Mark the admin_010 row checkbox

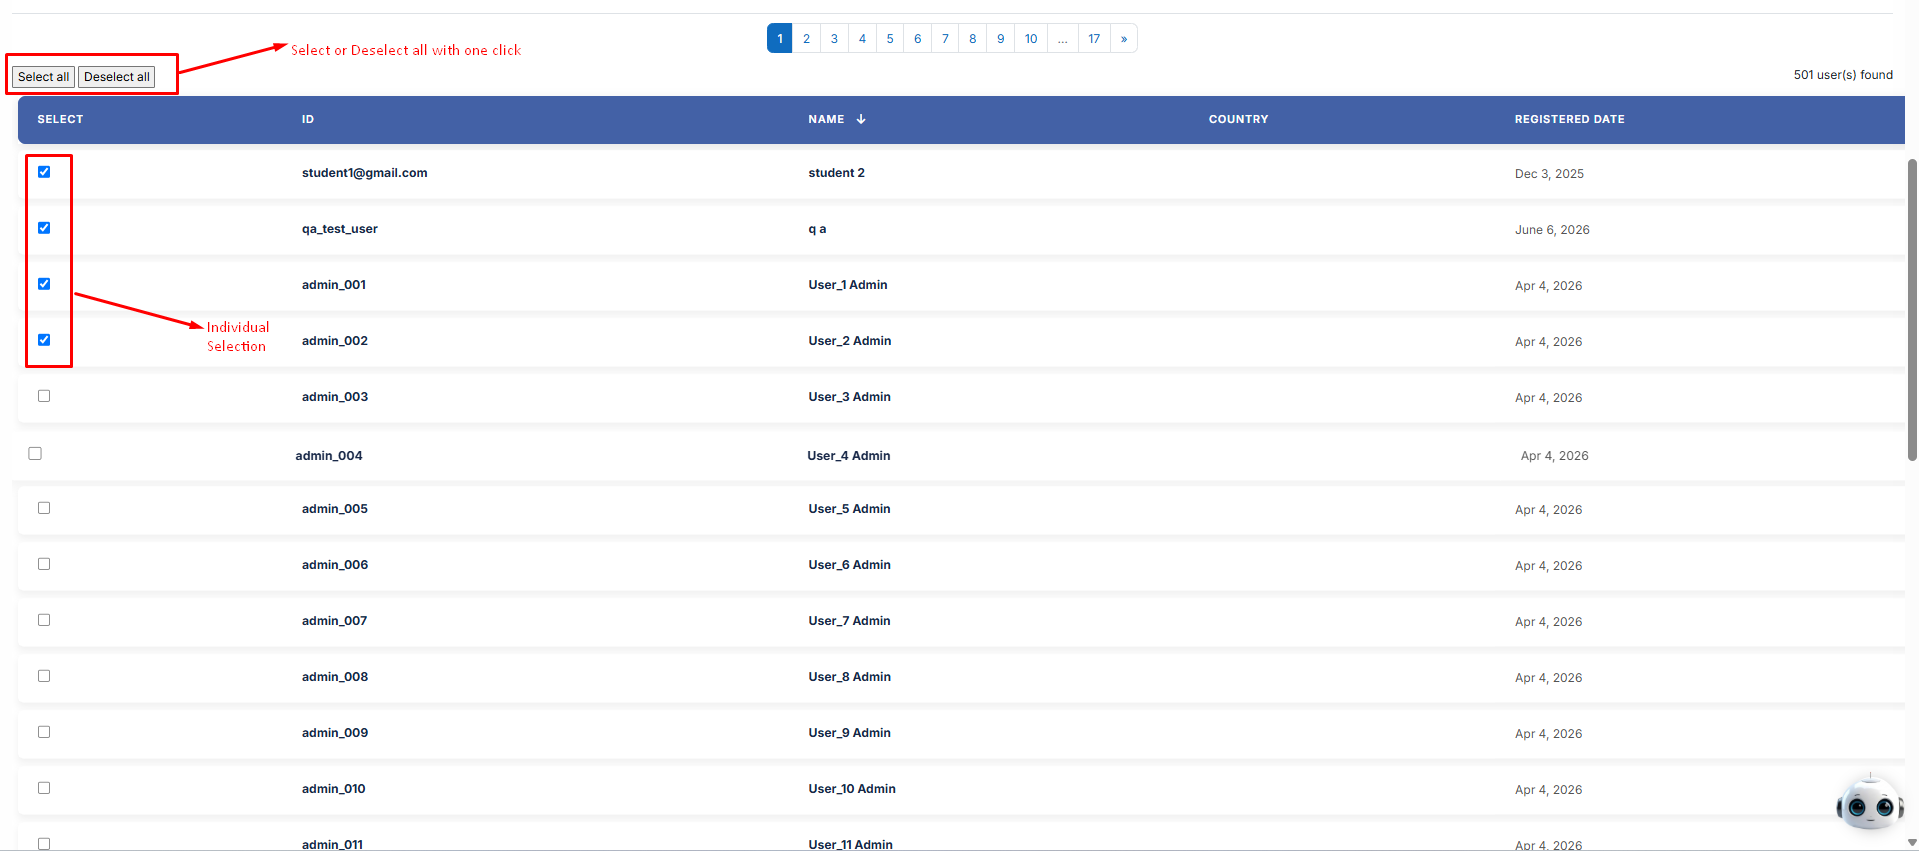click(x=44, y=788)
